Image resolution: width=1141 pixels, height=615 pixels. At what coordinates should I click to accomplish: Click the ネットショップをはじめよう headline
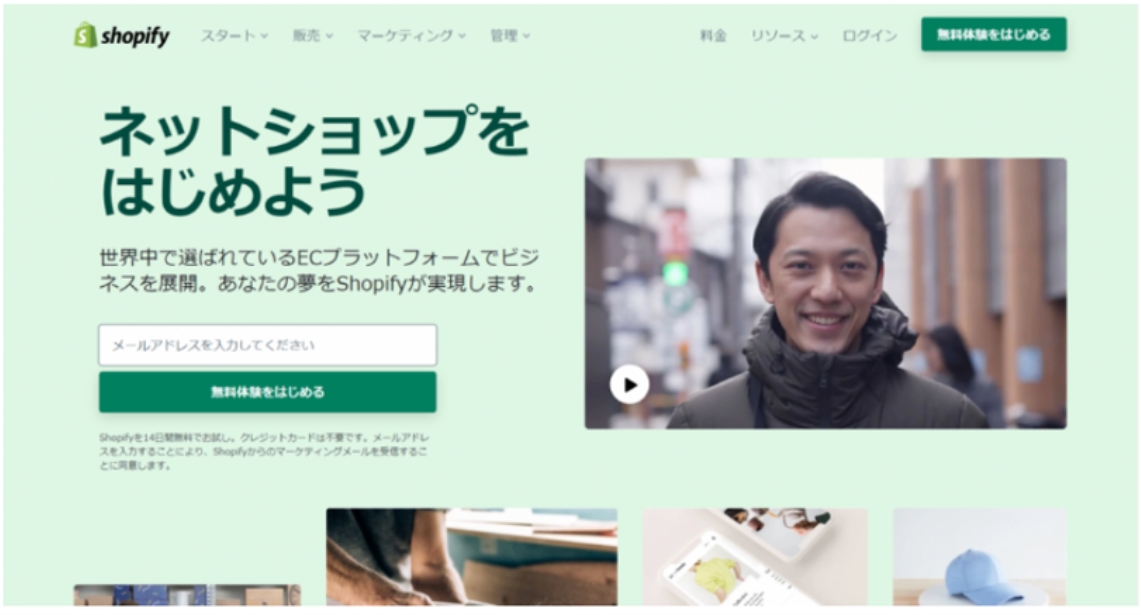pos(314,161)
